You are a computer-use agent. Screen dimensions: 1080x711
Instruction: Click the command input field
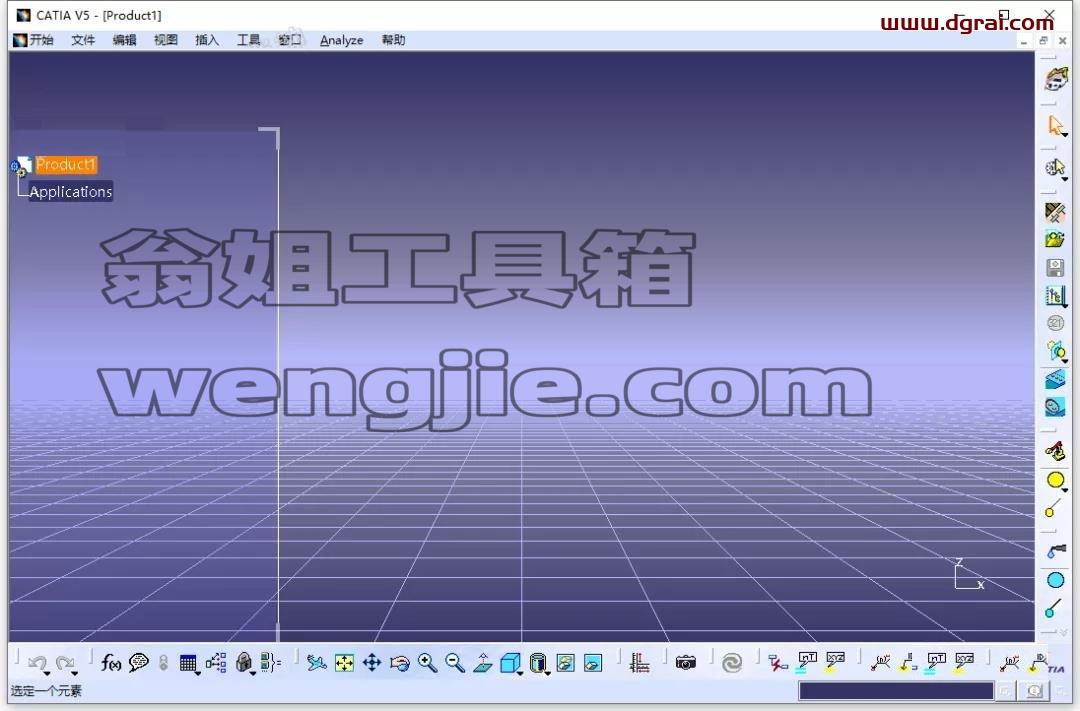click(896, 690)
